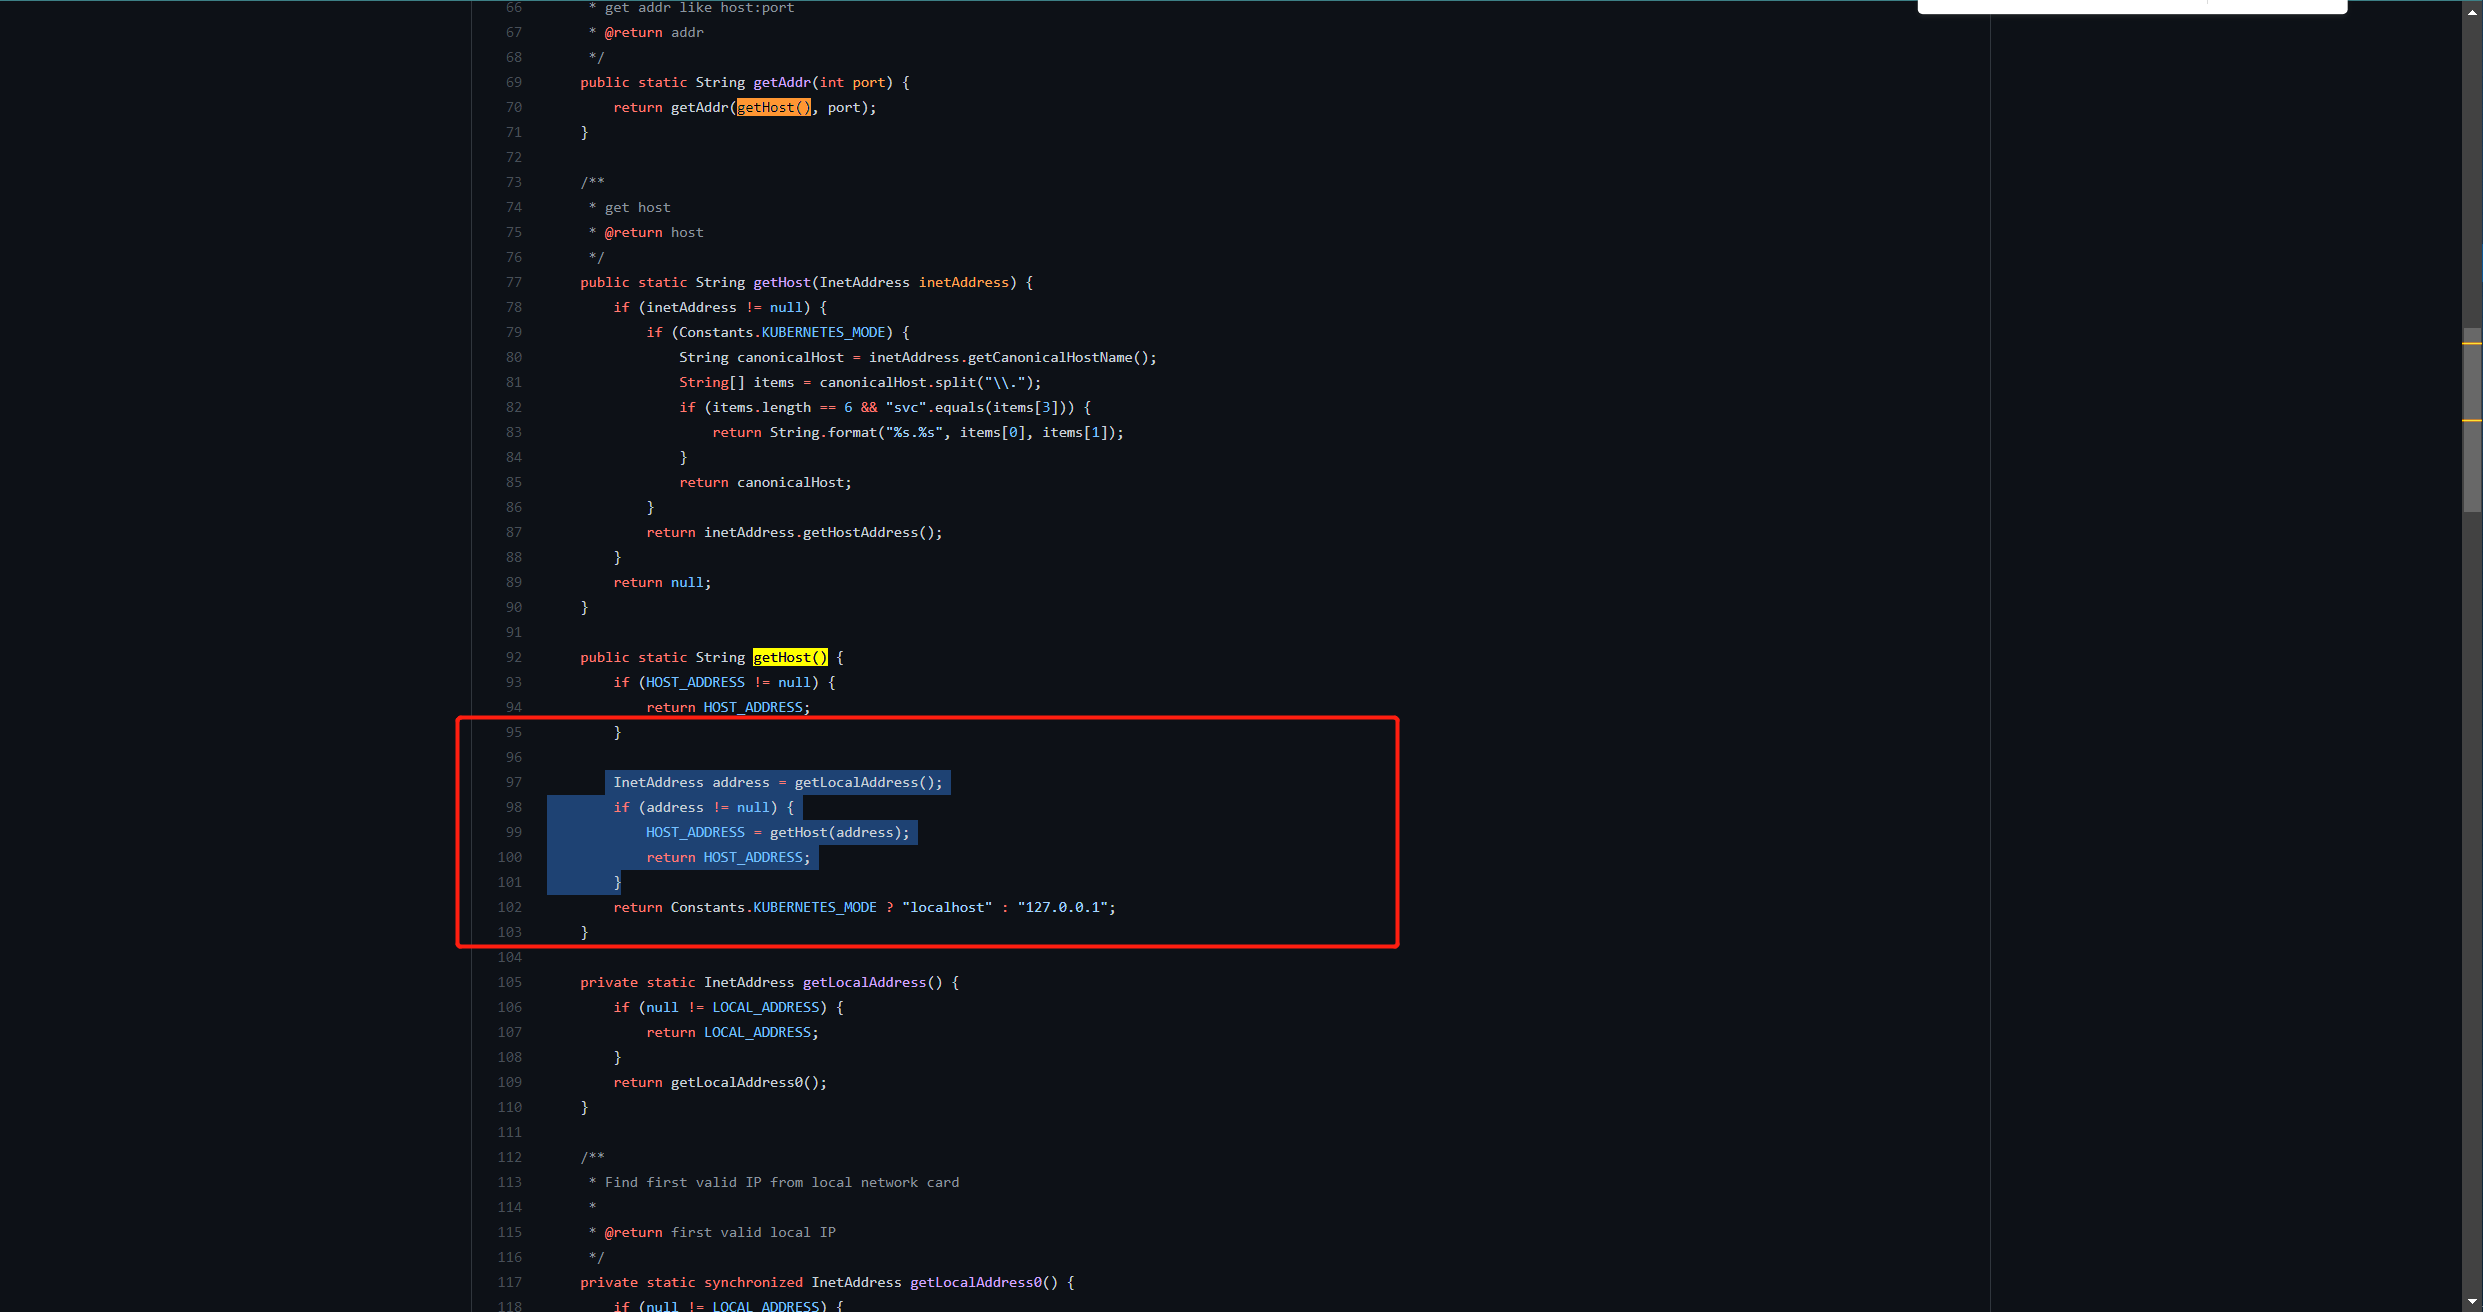
Task: Click getLocalAddress0 in the line 117 declaration
Action: pyautogui.click(x=975, y=1282)
